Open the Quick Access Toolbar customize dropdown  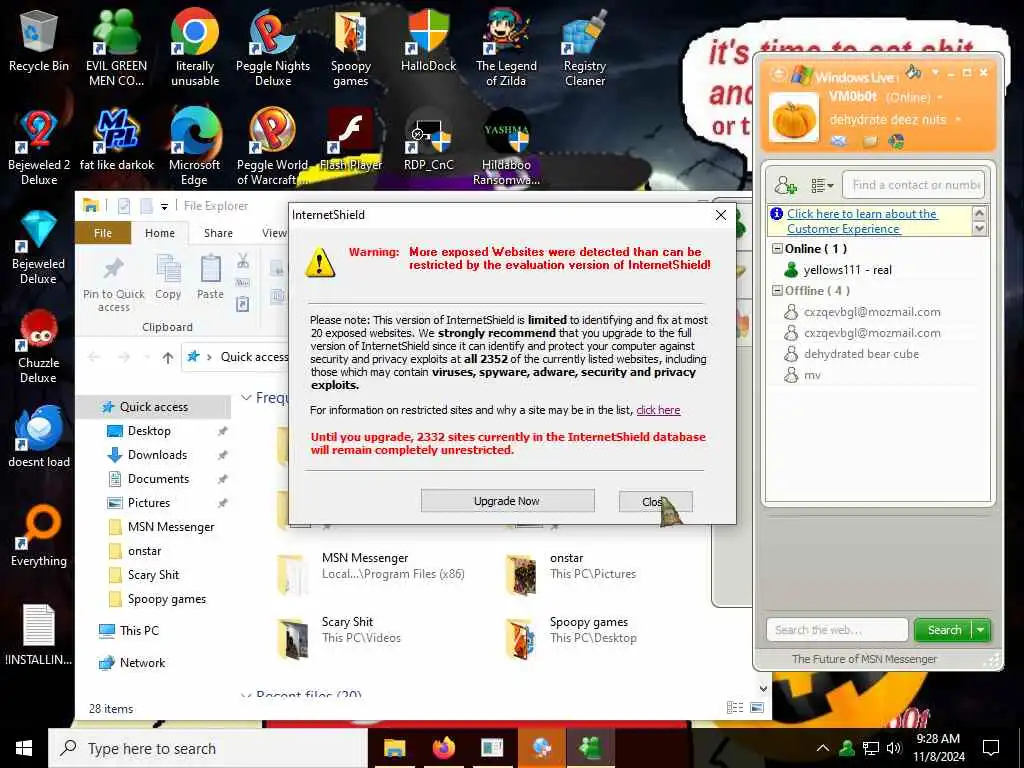click(164, 206)
